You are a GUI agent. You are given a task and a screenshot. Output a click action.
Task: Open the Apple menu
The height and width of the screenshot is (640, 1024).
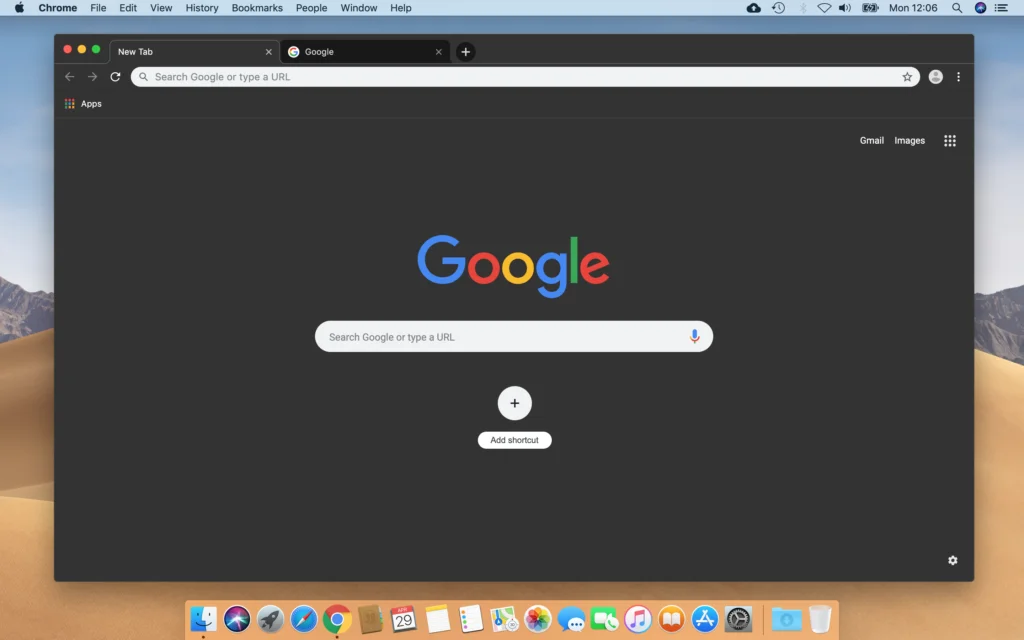pos(20,8)
